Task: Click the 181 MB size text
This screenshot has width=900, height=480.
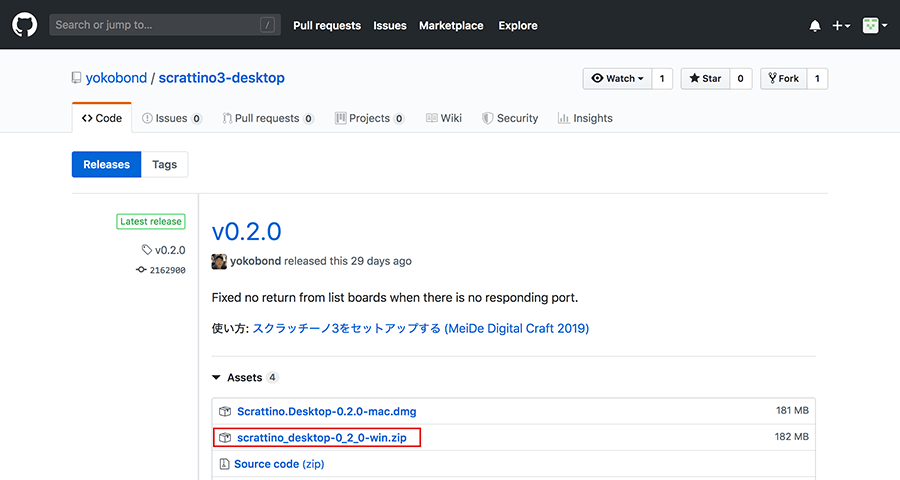Action: coord(792,411)
